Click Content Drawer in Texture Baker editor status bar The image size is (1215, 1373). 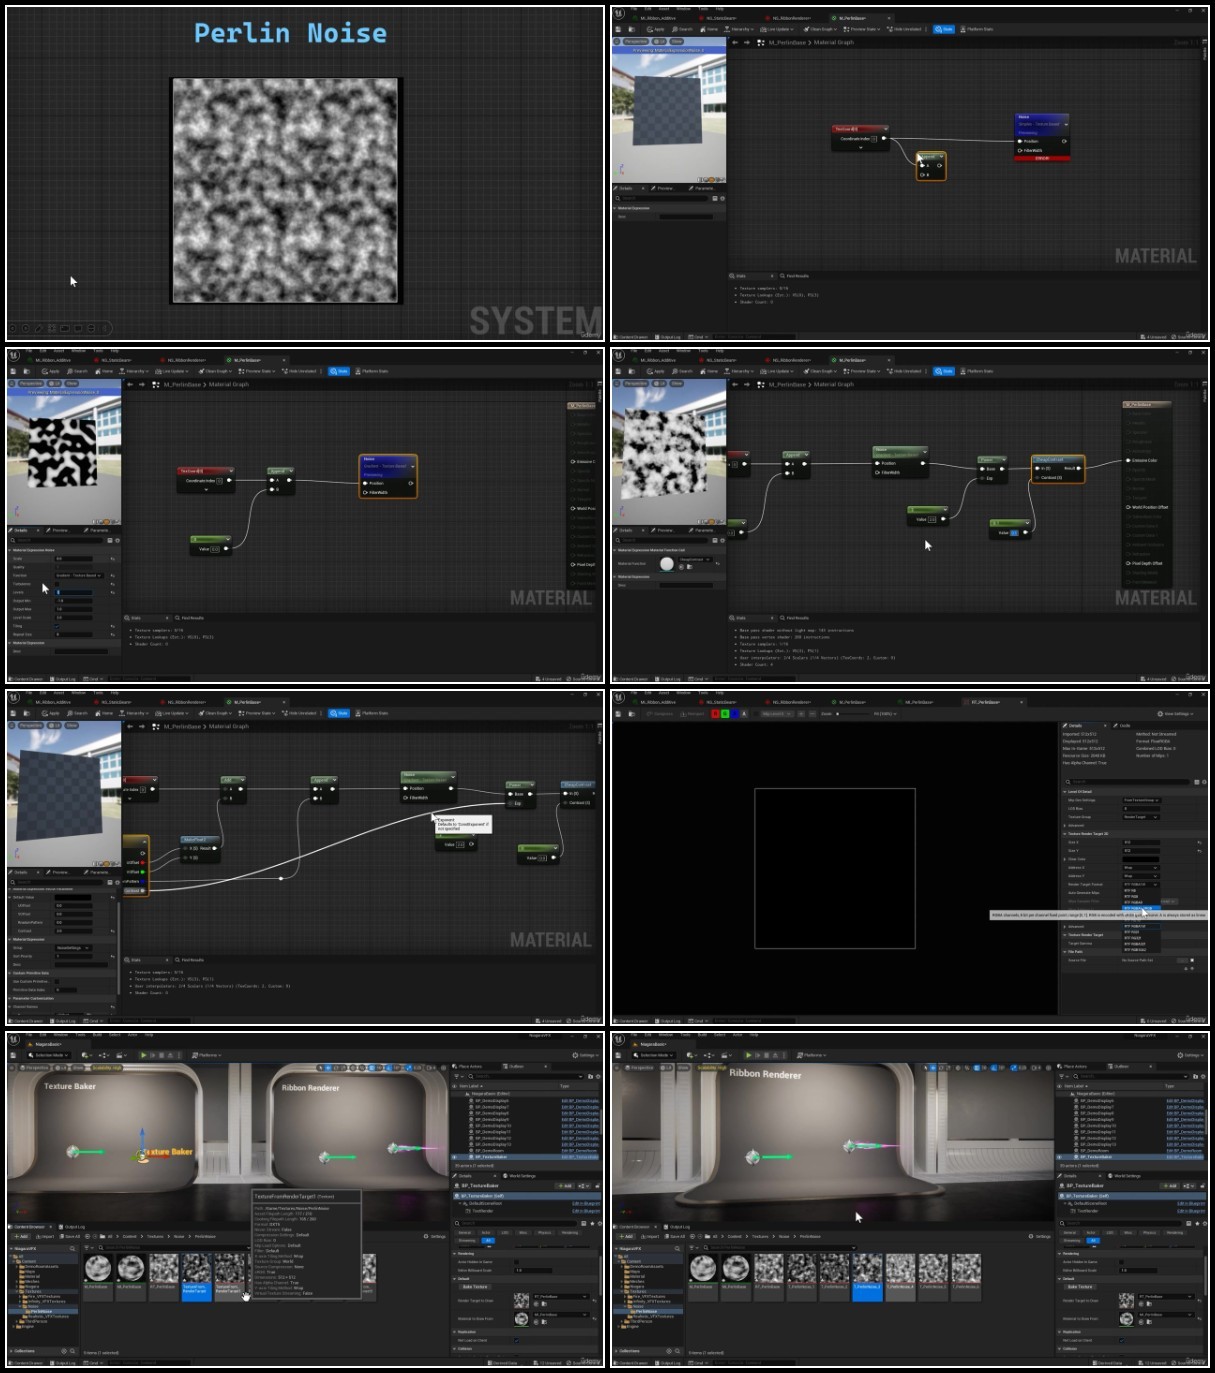click(x=28, y=1363)
